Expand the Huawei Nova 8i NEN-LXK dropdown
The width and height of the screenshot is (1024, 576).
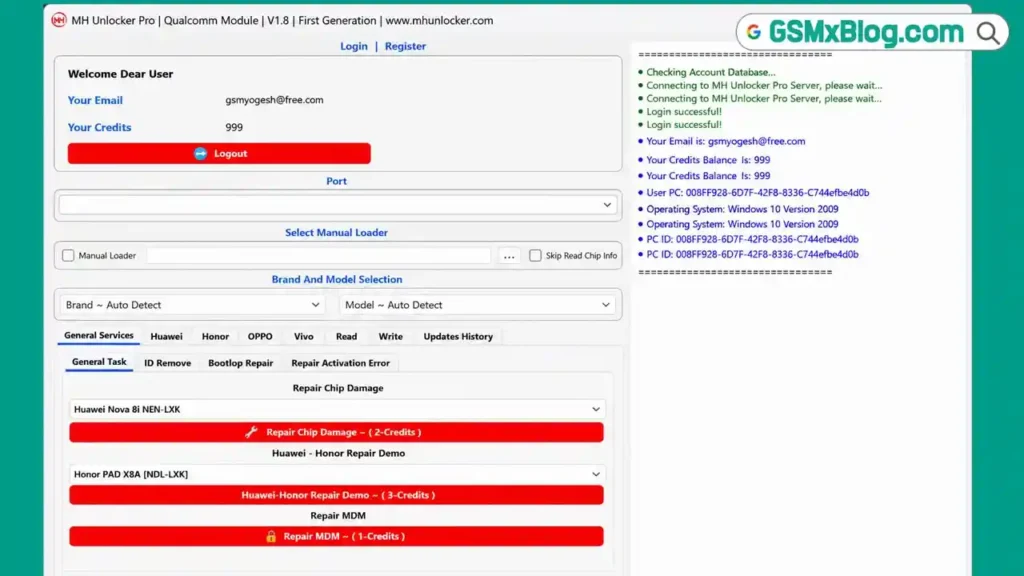(337, 409)
